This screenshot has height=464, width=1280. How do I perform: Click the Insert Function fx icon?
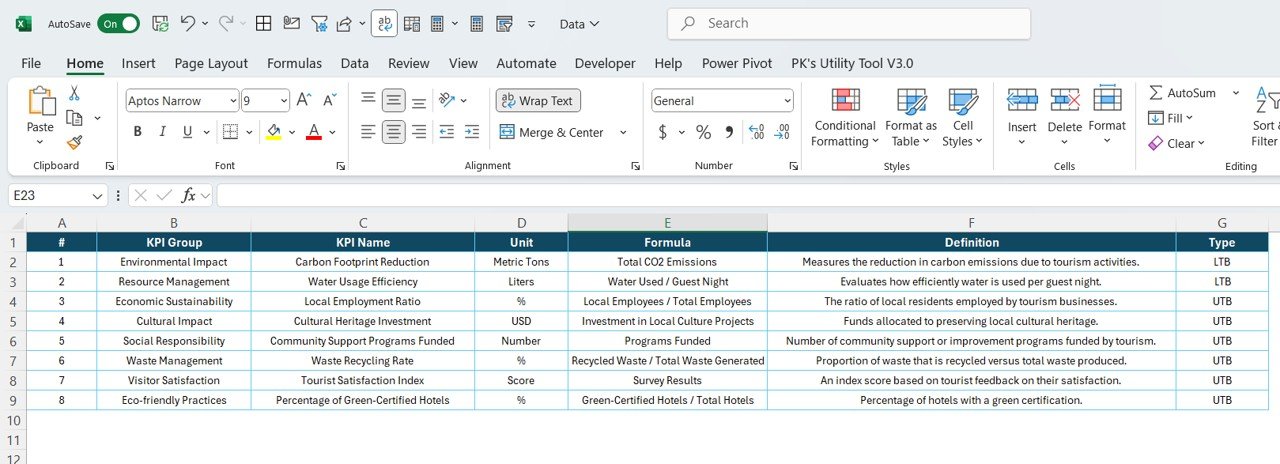(x=188, y=196)
